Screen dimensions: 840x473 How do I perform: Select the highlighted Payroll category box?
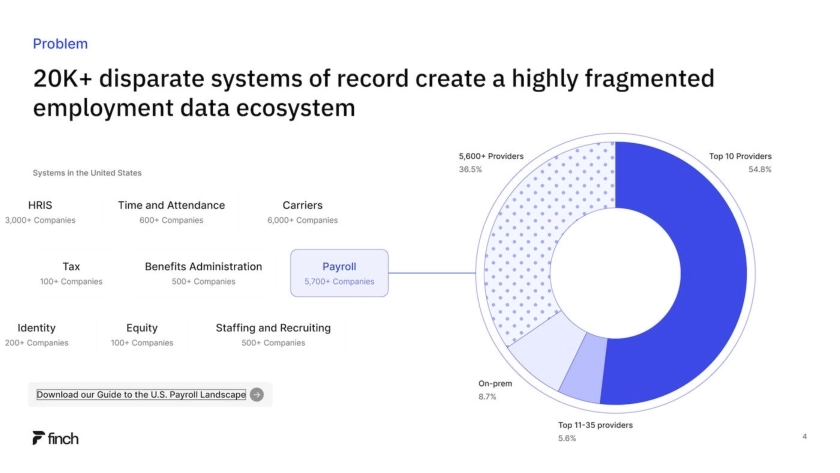[339, 273]
